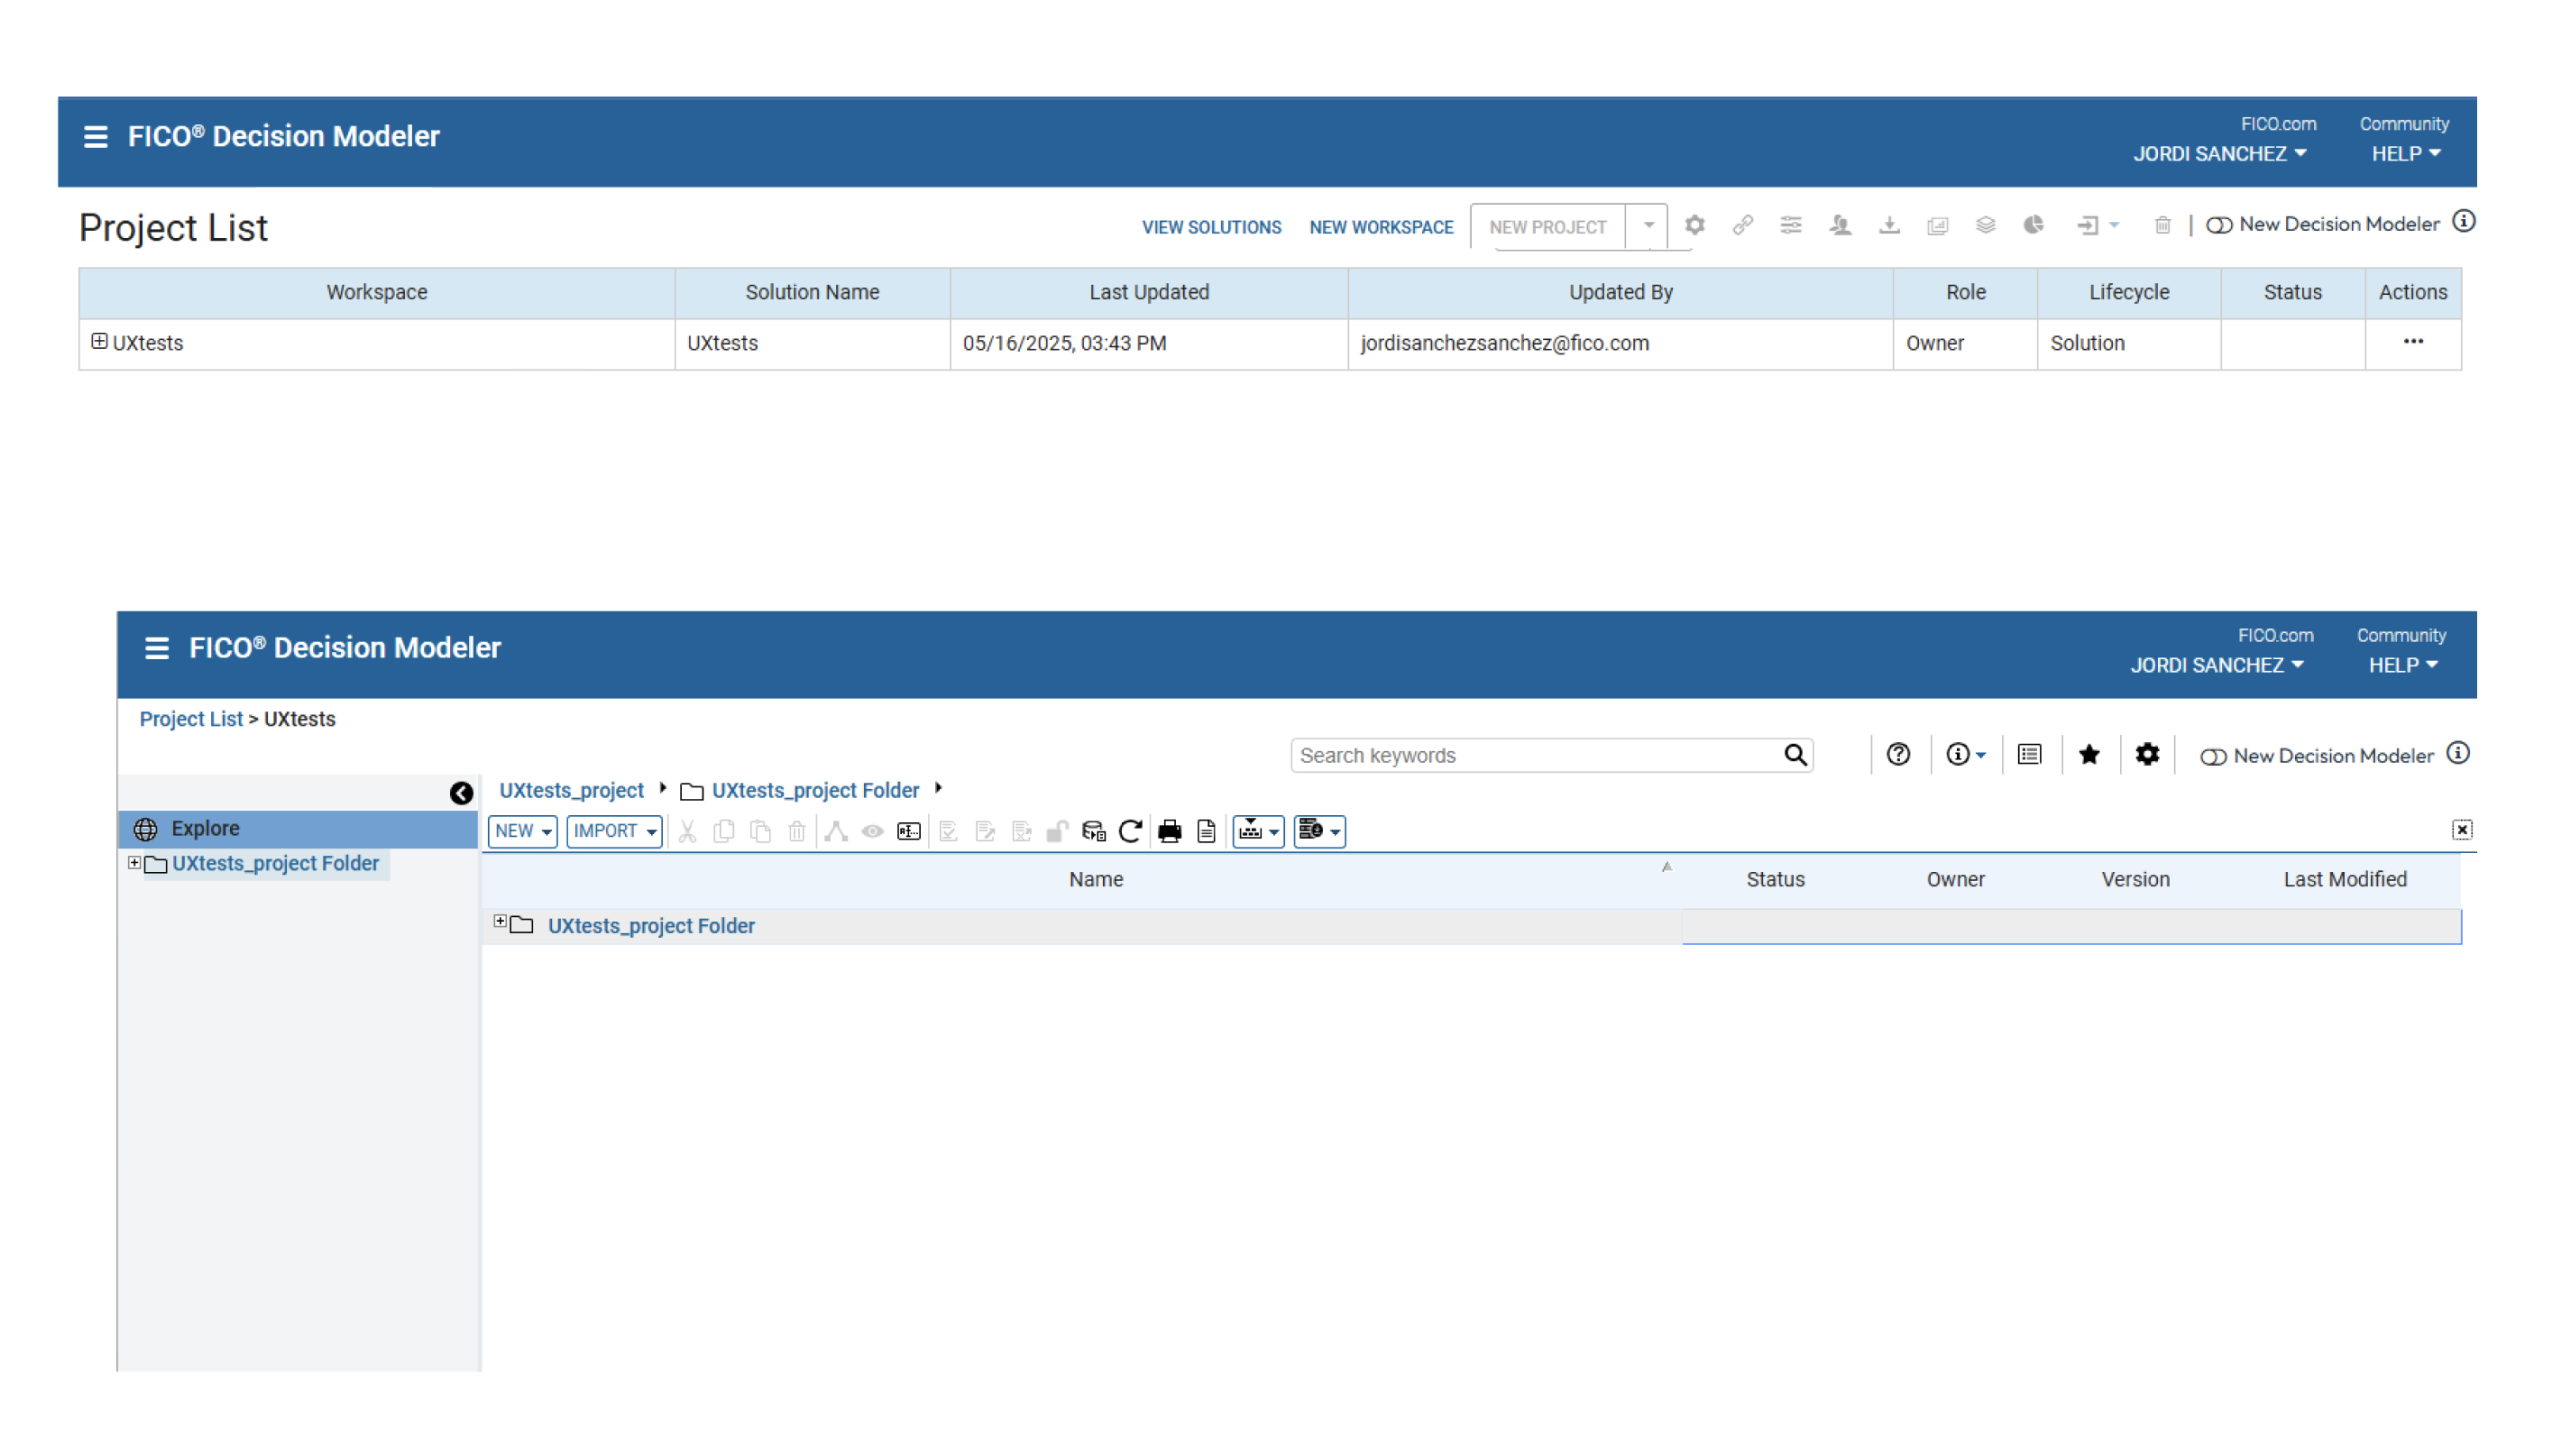Open the export arrow dropdown in Project List toolbar
2560x1440 pixels.
2097,226
